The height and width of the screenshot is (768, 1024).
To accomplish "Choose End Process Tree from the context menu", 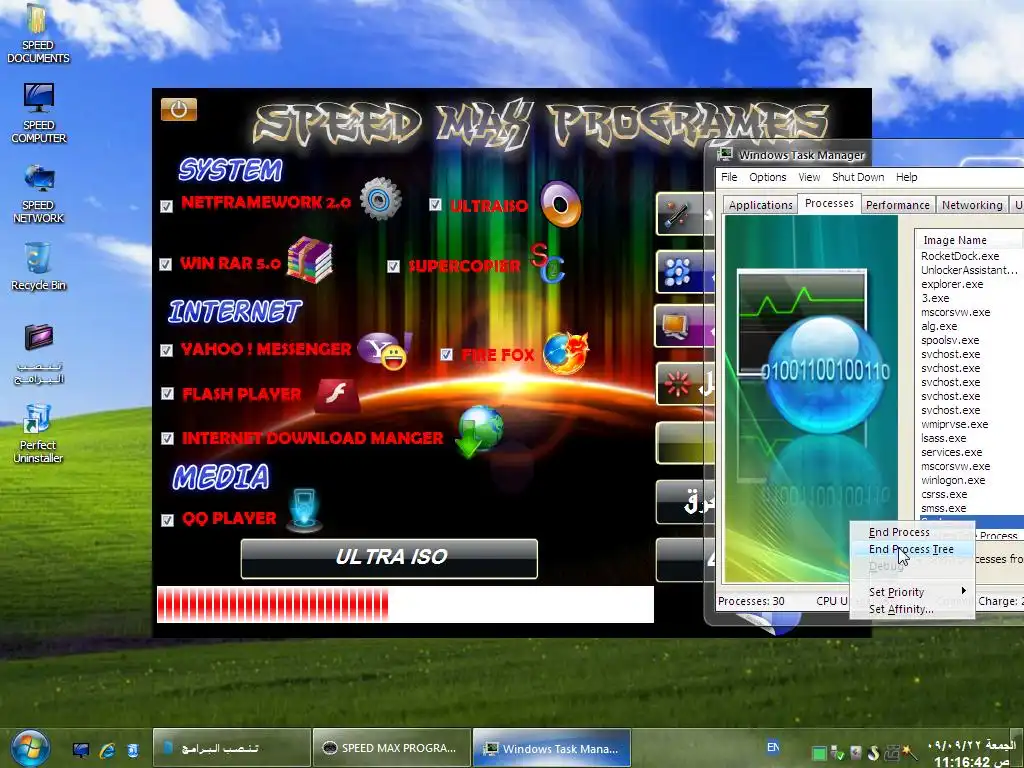I will point(912,549).
